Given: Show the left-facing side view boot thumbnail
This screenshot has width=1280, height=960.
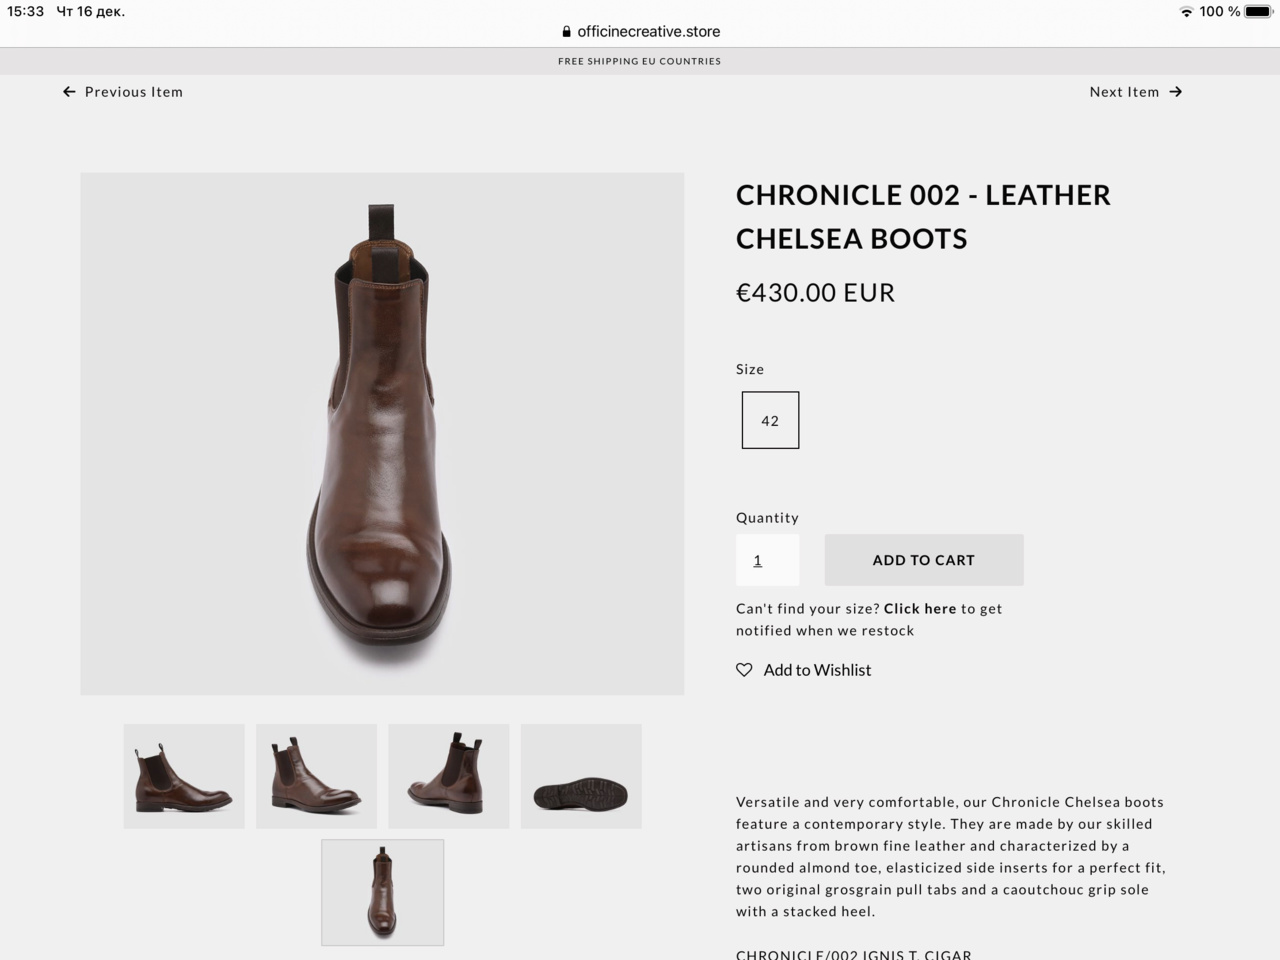Looking at the screenshot, I should click(184, 776).
